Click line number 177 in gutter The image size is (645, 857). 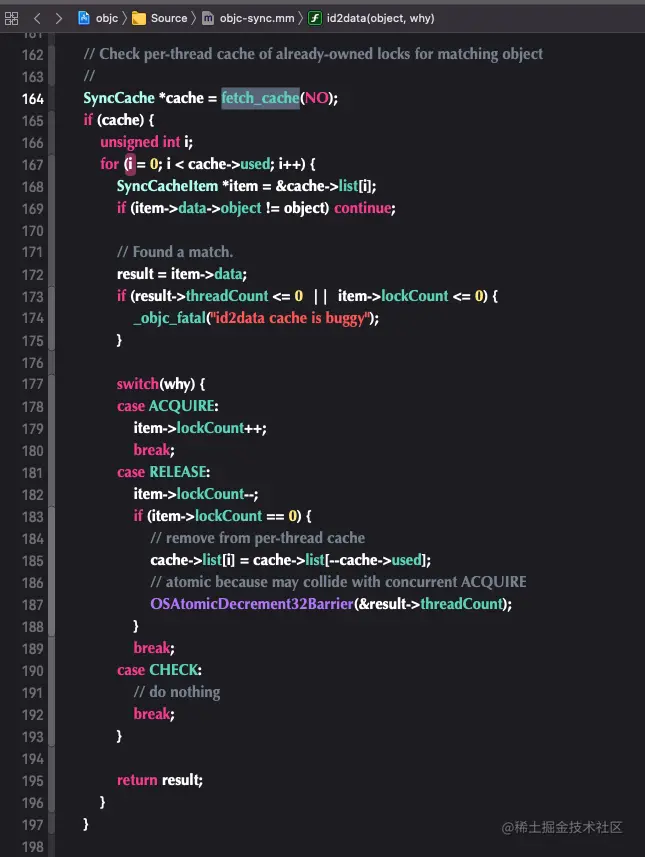[32, 384]
